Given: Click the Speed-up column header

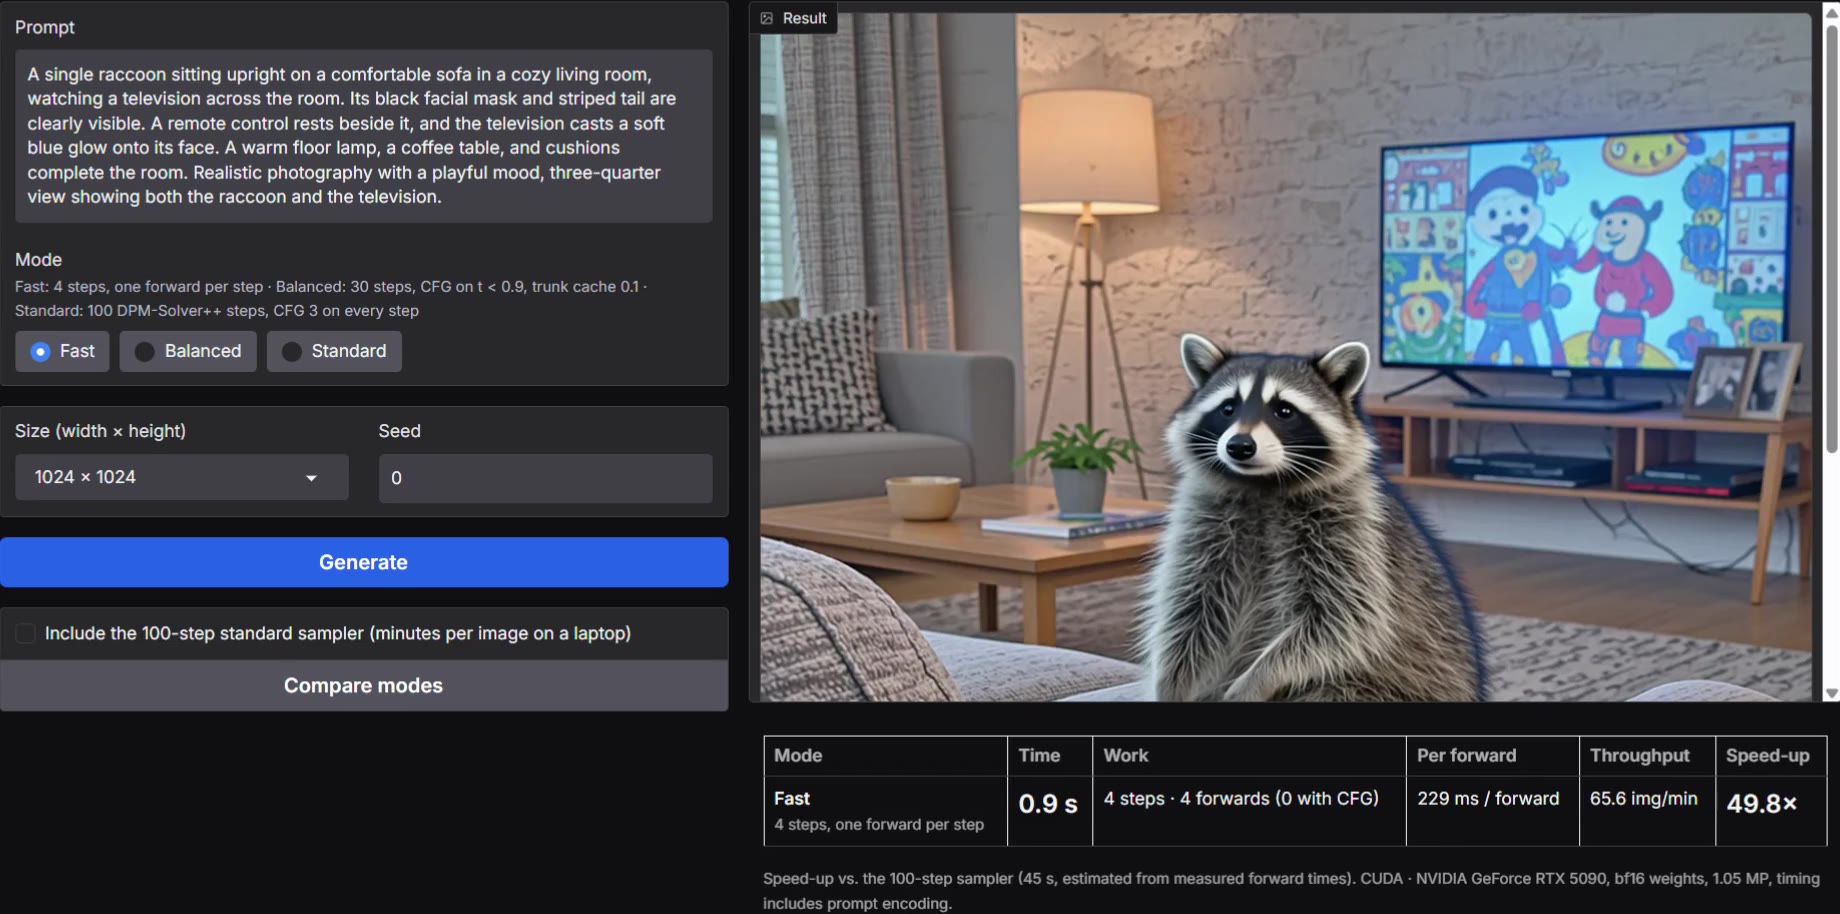Looking at the screenshot, I should 1771,756.
